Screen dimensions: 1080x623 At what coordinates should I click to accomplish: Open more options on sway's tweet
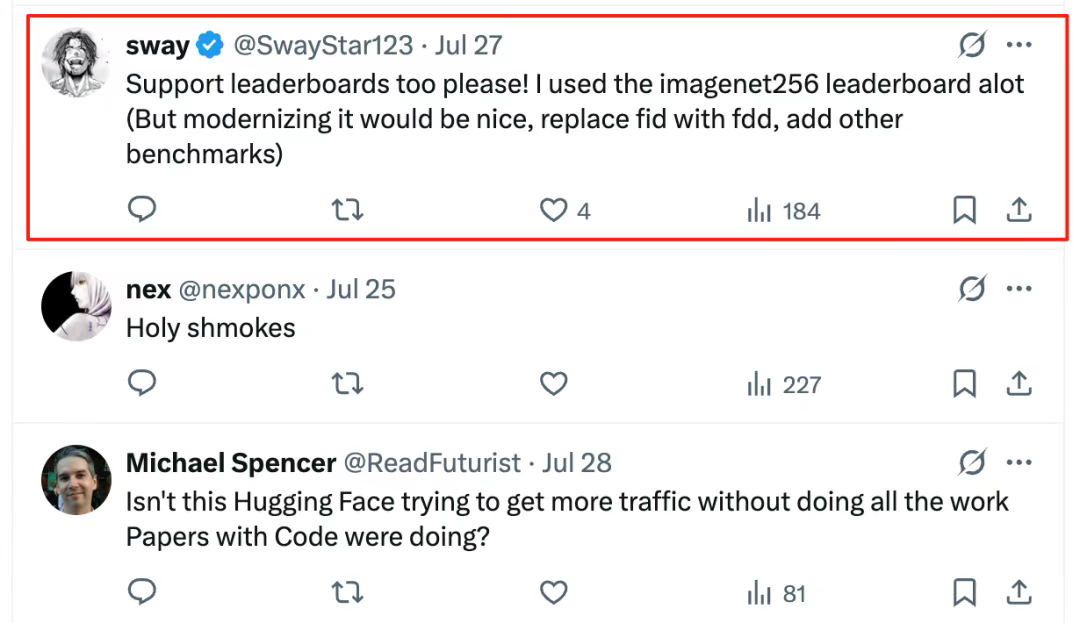point(1019,45)
